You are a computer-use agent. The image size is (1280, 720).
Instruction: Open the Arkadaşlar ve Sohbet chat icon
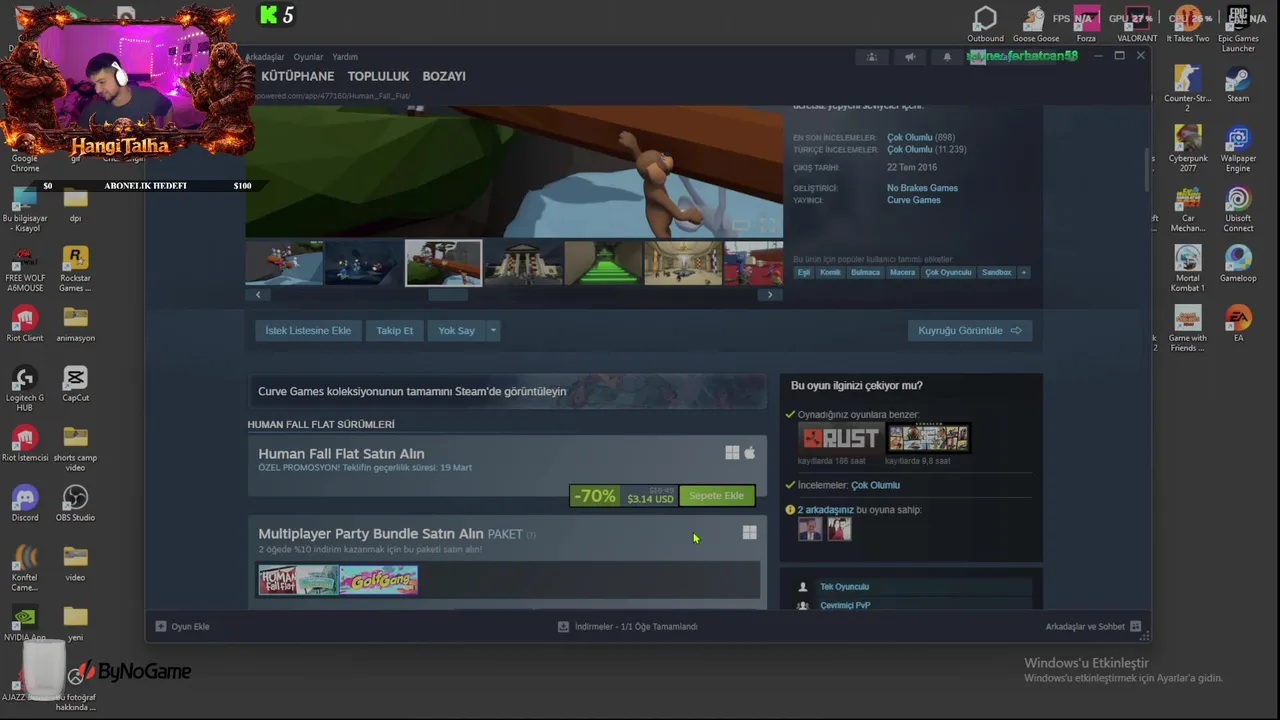[x=1135, y=626]
